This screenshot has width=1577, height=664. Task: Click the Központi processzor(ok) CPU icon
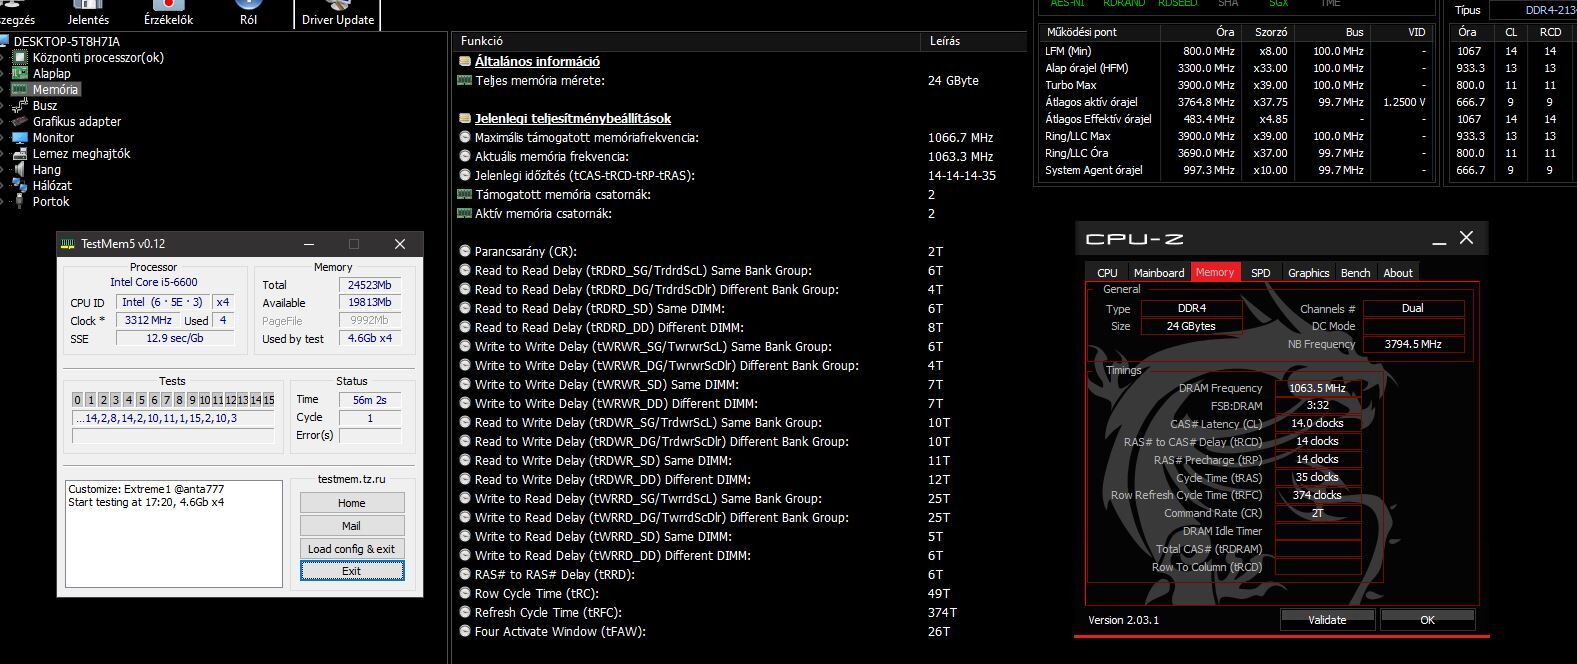(x=19, y=57)
